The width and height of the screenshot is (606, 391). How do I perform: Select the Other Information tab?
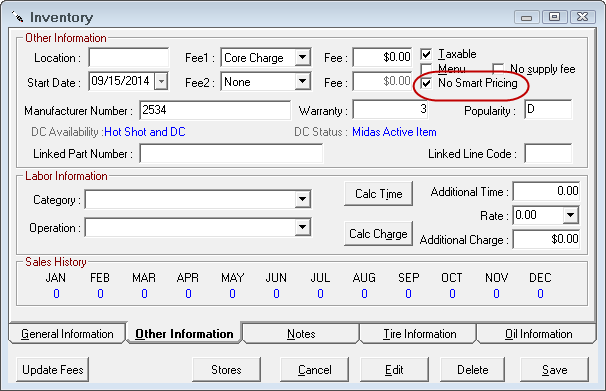(x=184, y=333)
